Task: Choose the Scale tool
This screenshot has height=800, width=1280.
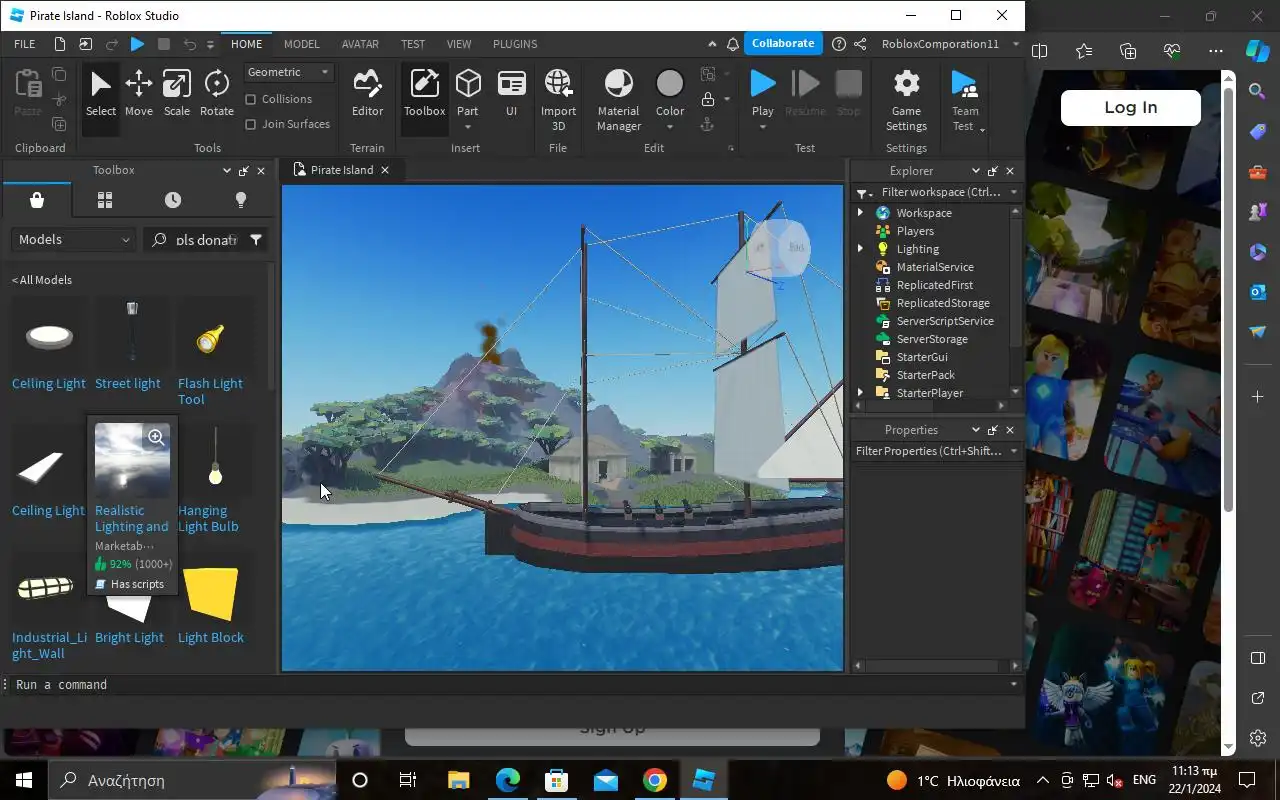Action: pos(176,95)
